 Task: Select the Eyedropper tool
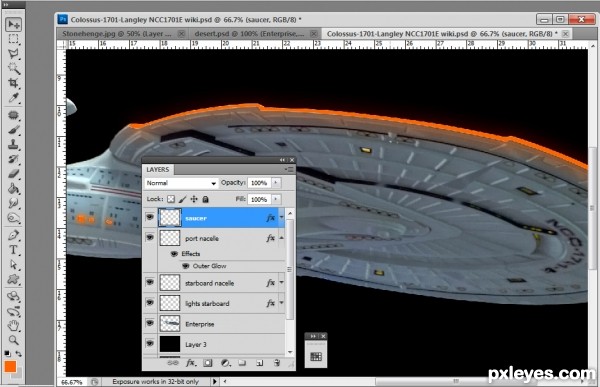pyautogui.click(x=14, y=98)
